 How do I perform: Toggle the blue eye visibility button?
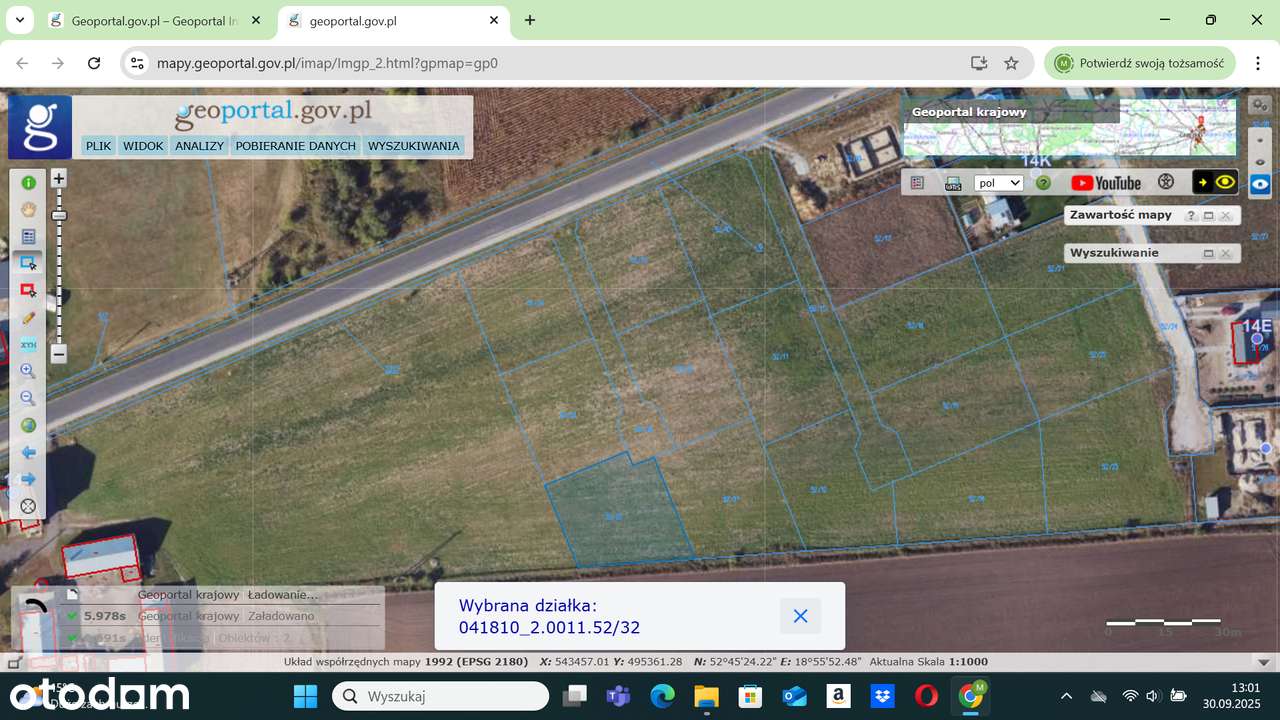(x=1260, y=184)
